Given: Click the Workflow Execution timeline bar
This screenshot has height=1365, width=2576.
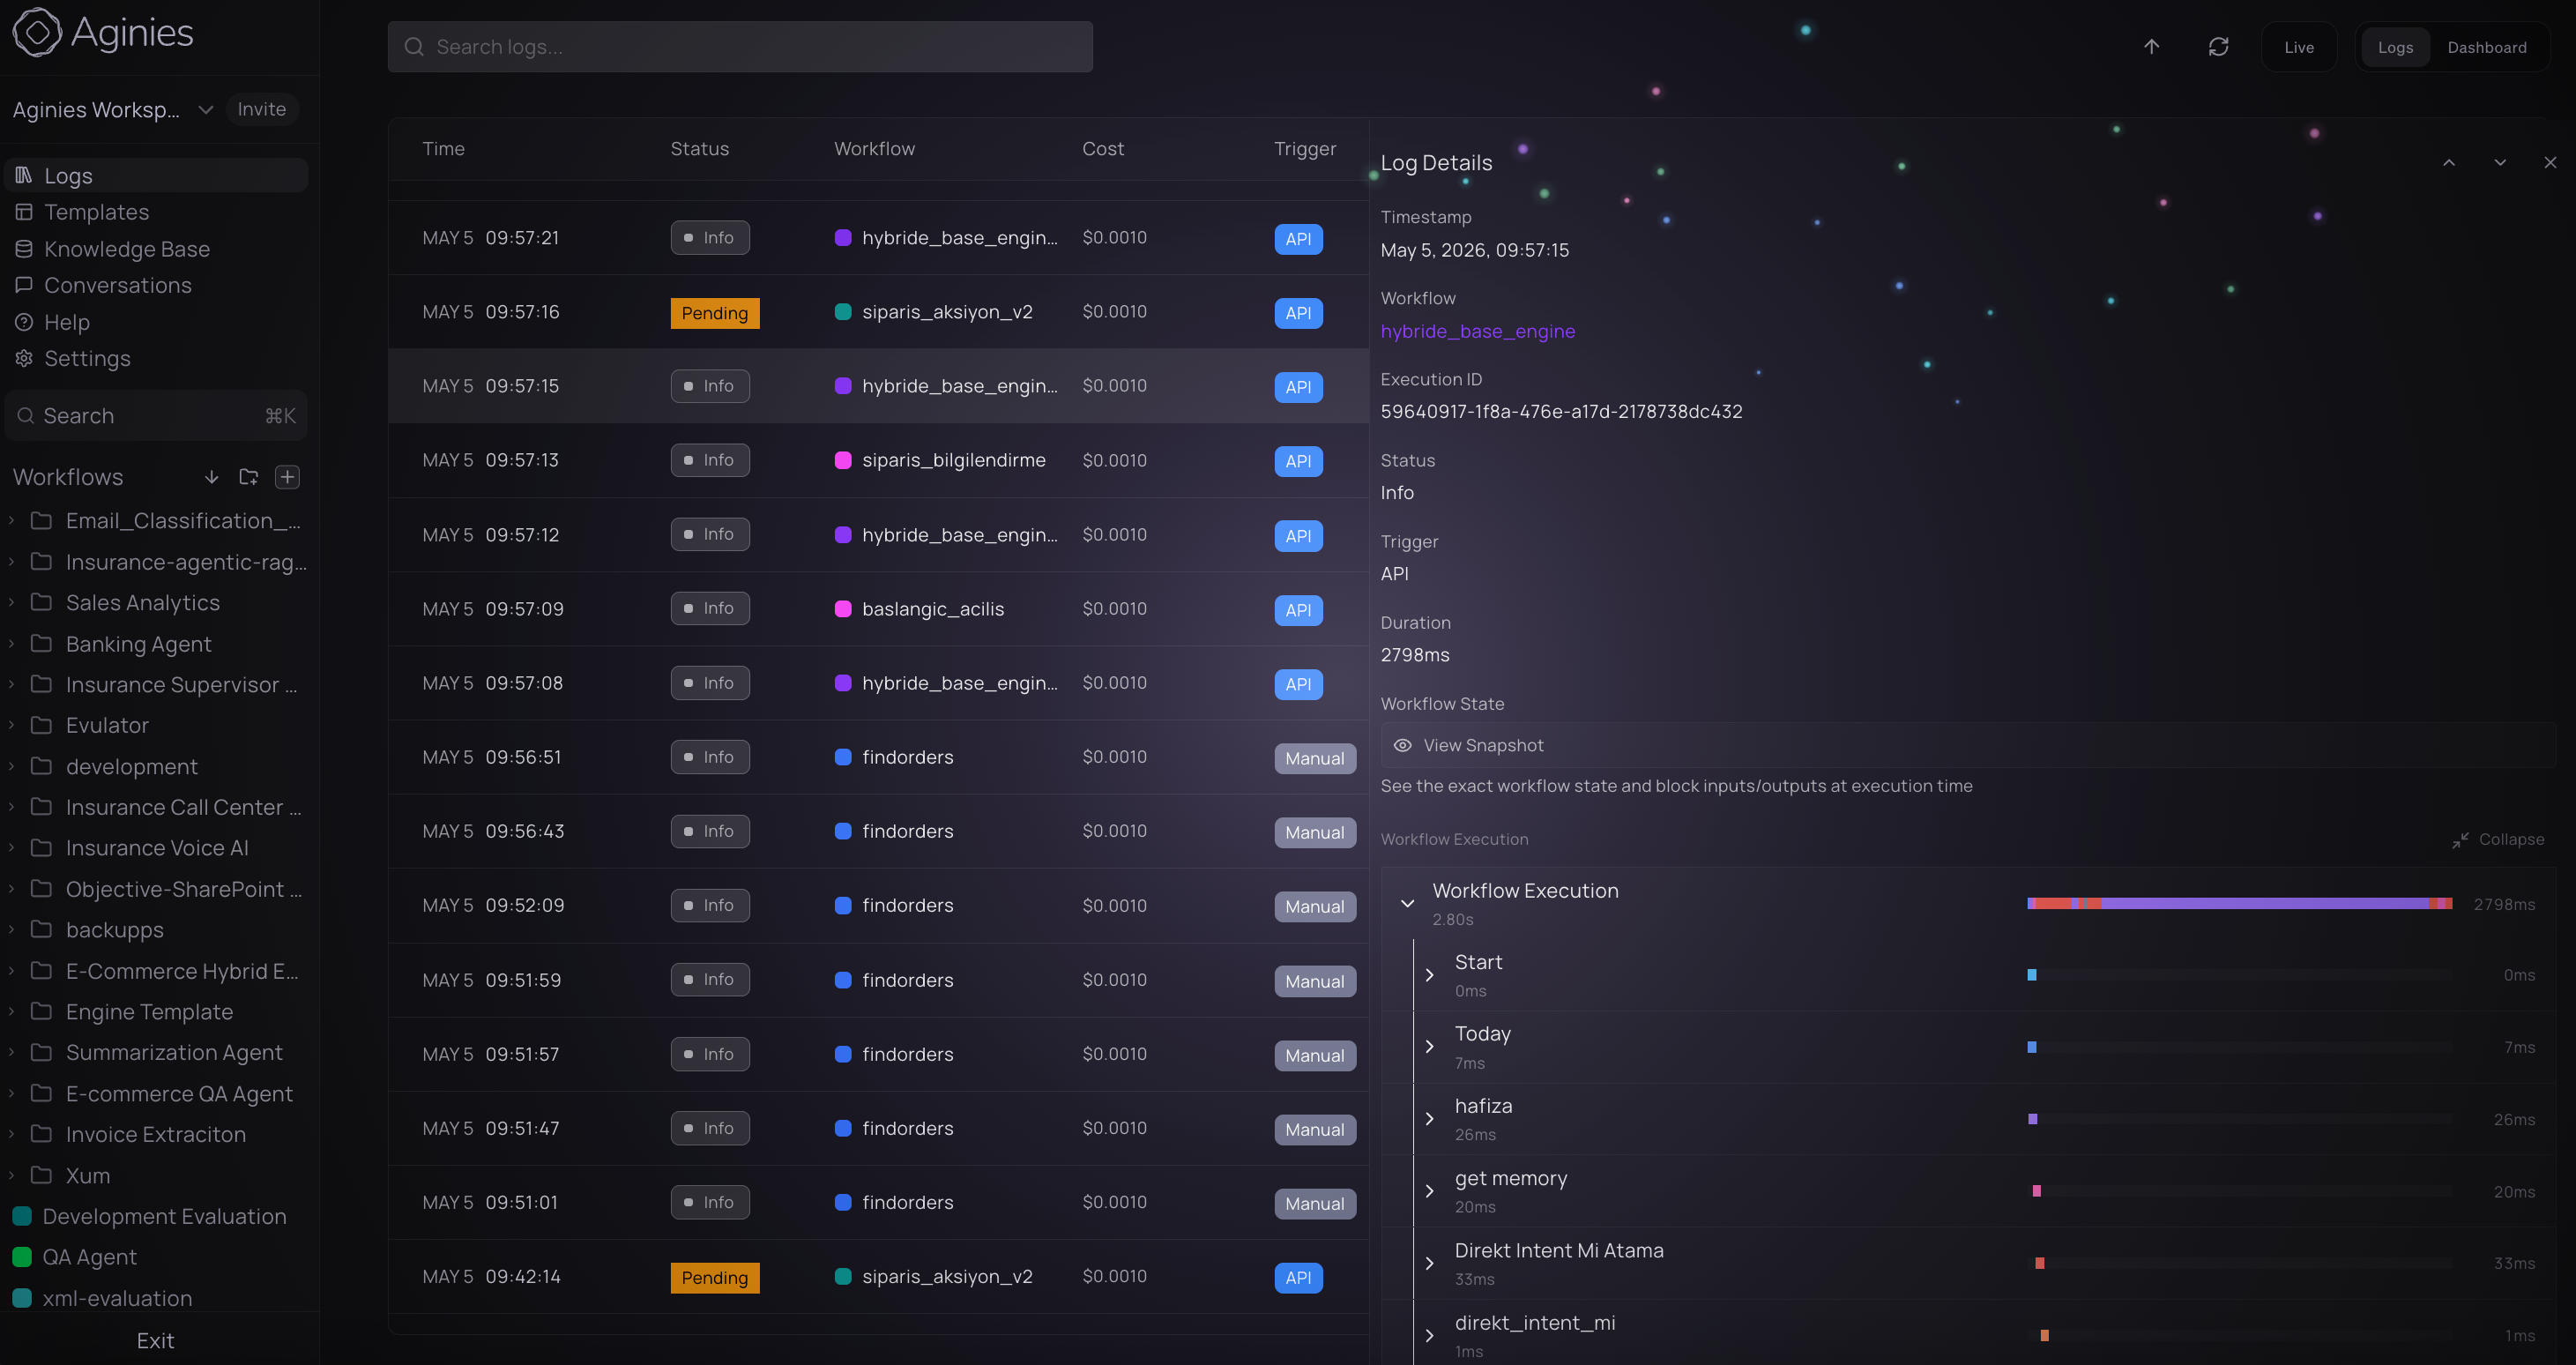Looking at the screenshot, I should point(2239,904).
